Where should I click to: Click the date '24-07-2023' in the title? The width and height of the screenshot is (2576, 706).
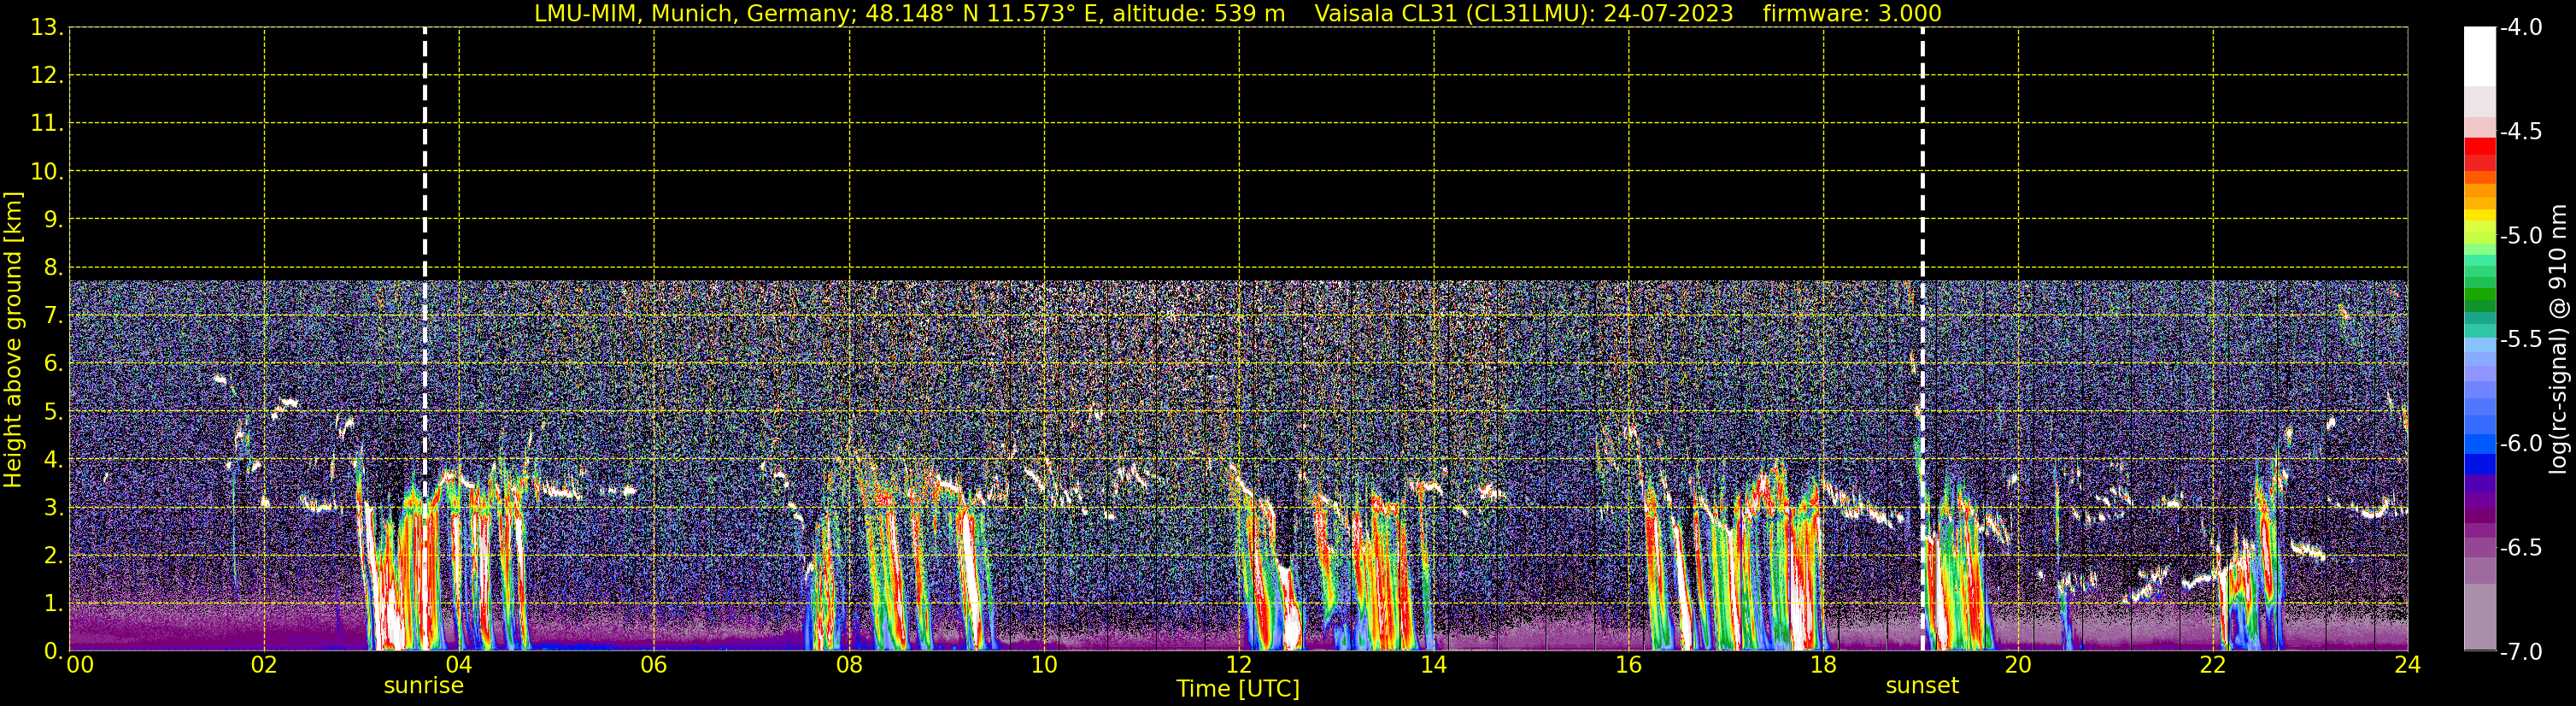tap(1669, 13)
